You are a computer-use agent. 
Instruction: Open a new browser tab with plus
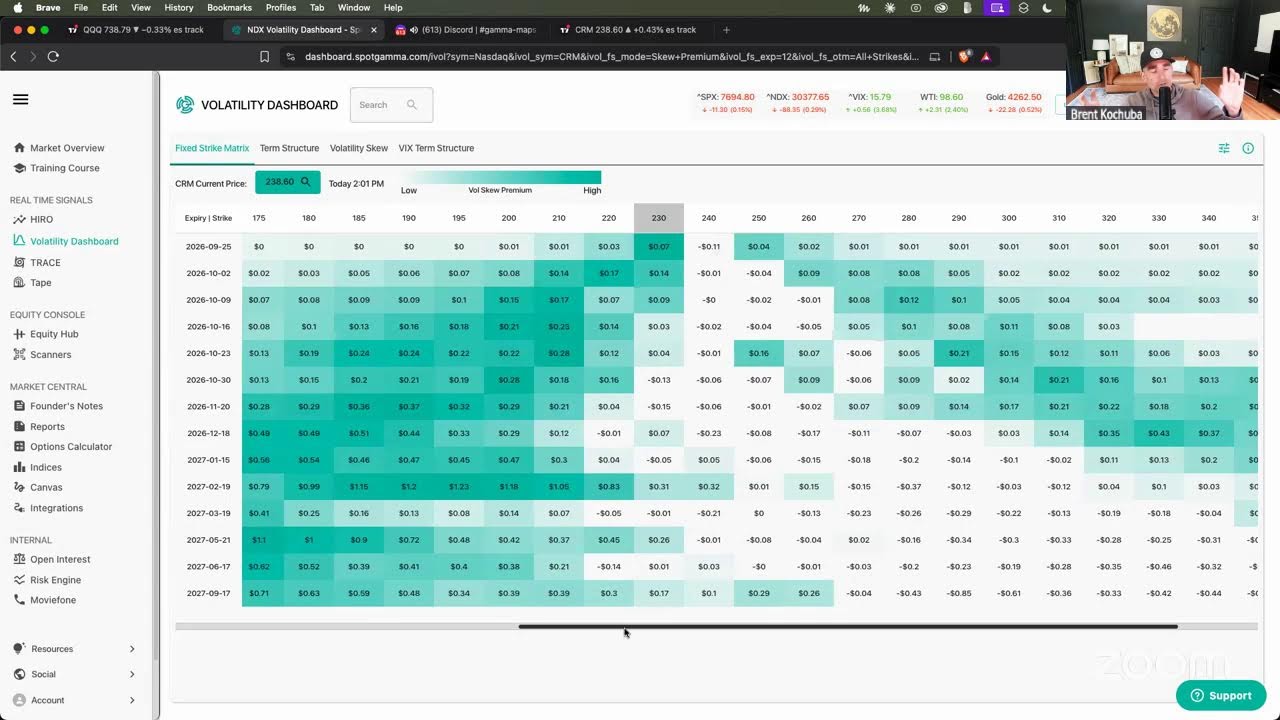point(726,30)
